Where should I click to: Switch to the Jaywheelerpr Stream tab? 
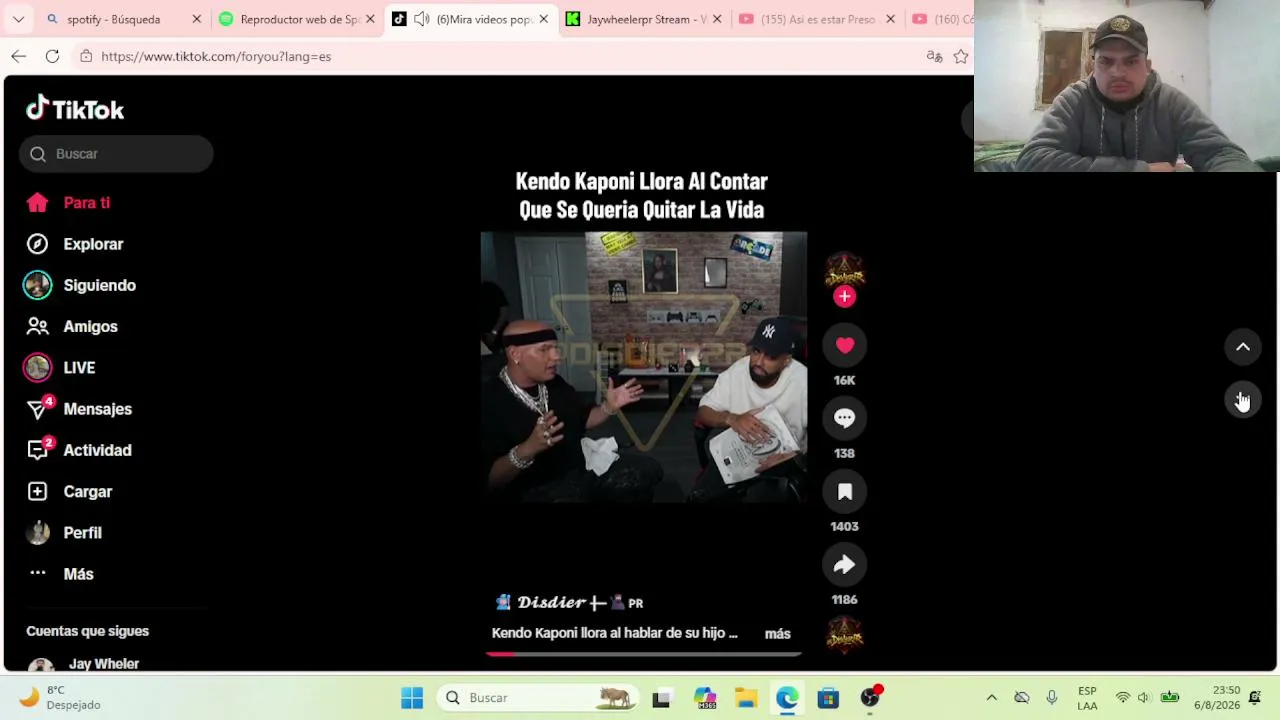click(x=645, y=19)
